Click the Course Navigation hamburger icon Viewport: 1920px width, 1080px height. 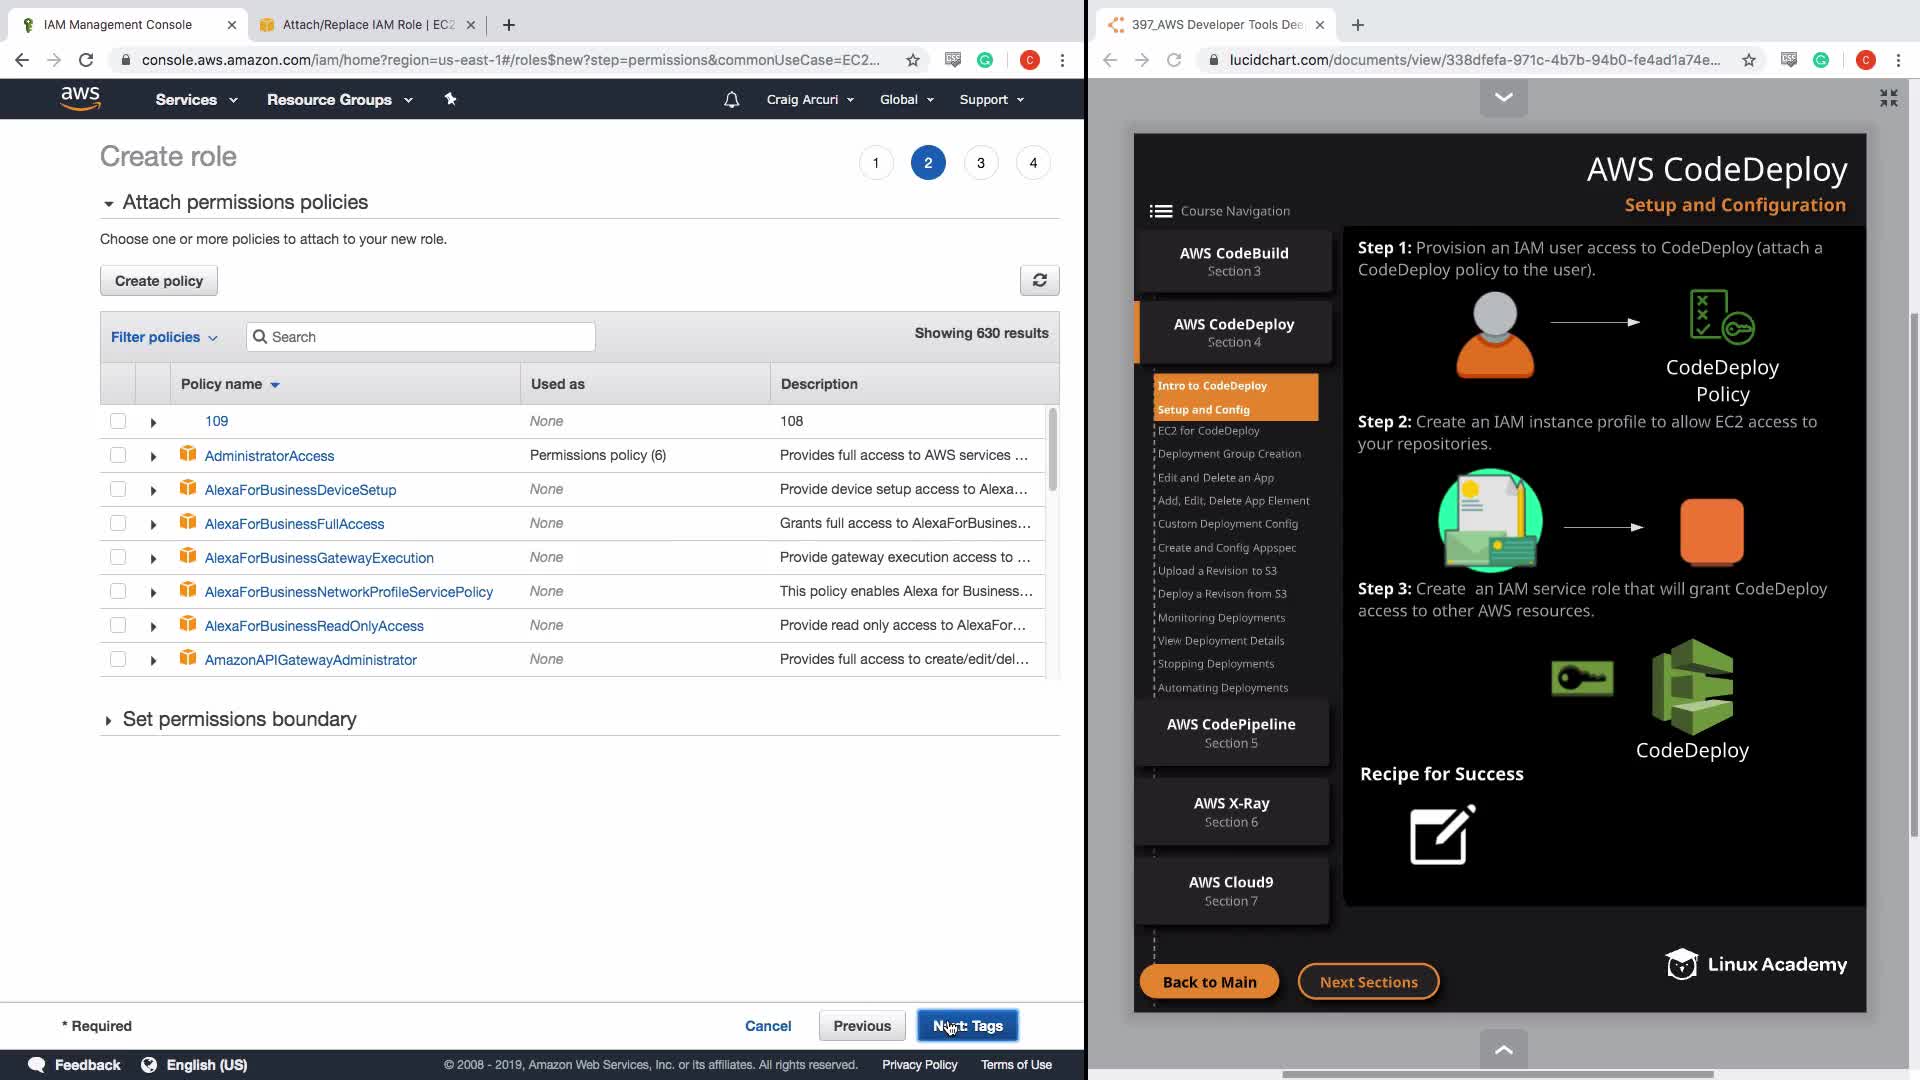[1160, 211]
